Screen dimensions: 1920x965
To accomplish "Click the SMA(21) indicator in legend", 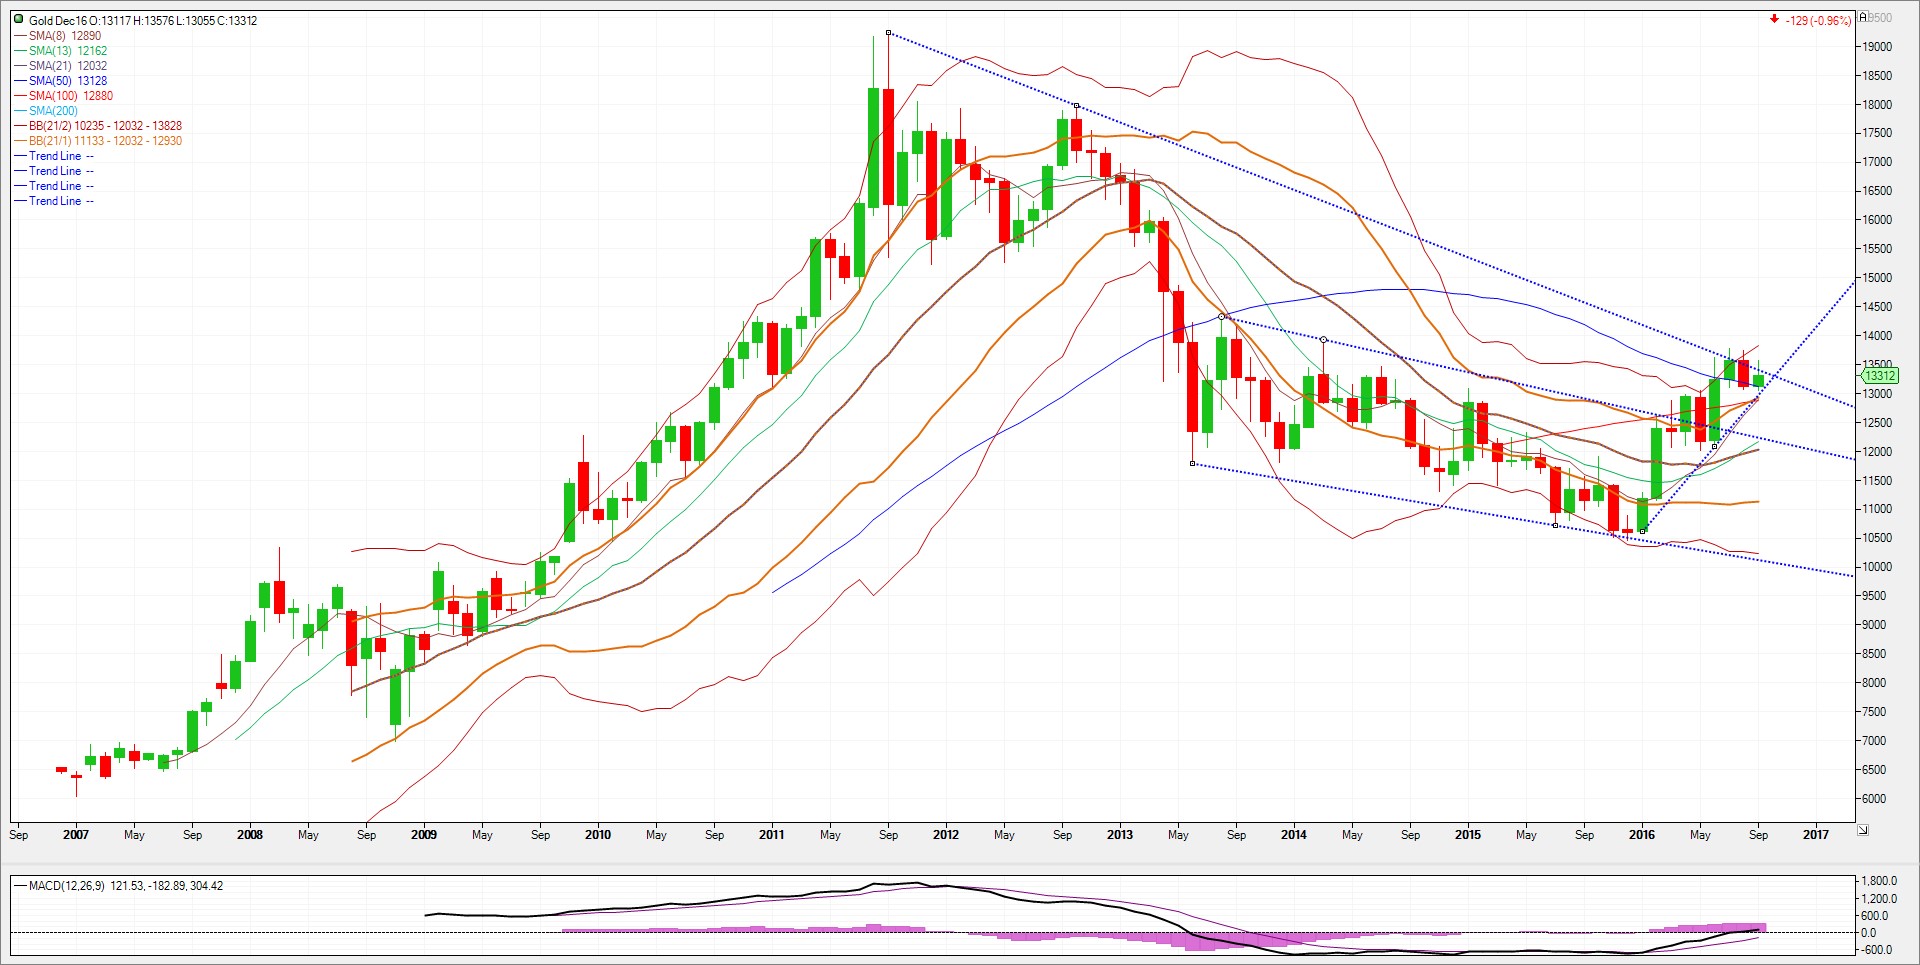I will (x=67, y=66).
